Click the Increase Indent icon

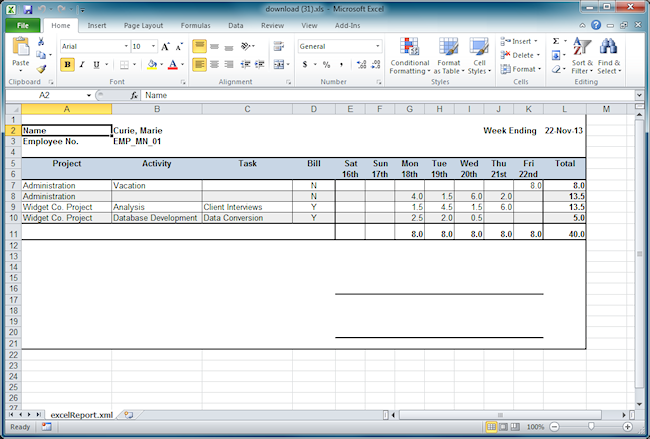point(260,64)
